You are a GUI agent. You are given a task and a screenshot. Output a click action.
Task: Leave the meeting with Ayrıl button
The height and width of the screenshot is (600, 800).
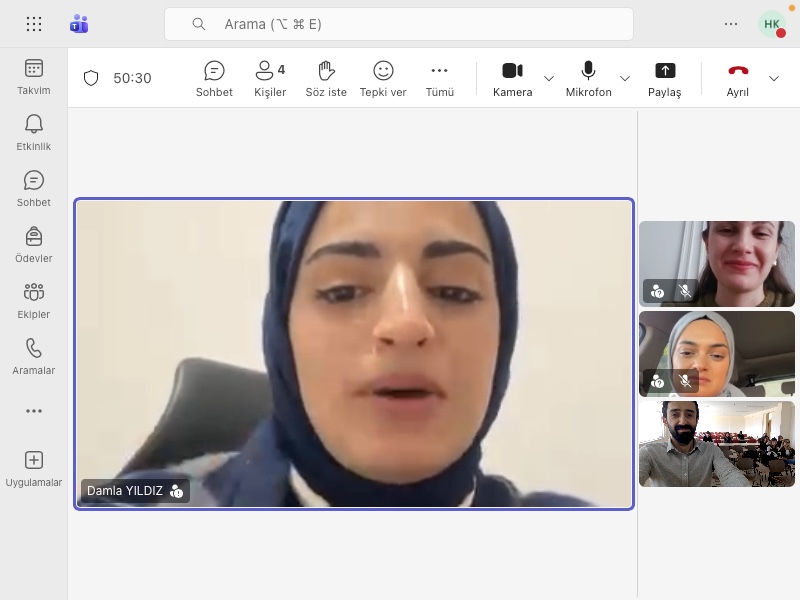pos(738,78)
